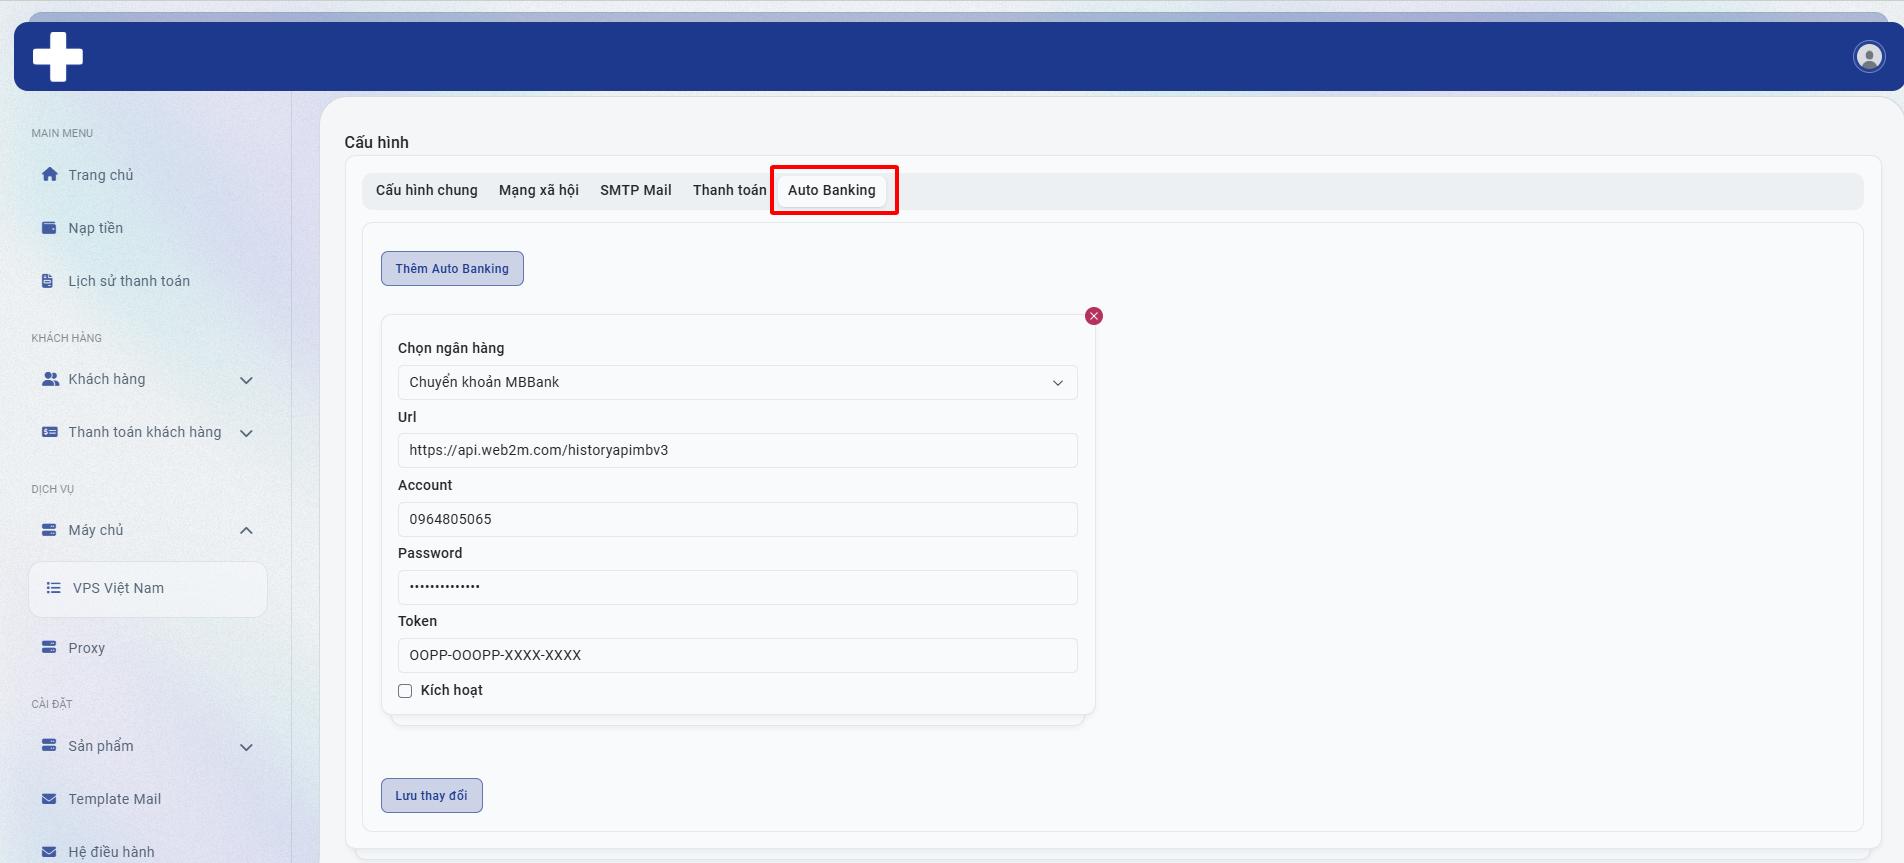This screenshot has height=863, width=1904.
Task: Click the server icon beside Sản phẩm
Action: tap(49, 745)
